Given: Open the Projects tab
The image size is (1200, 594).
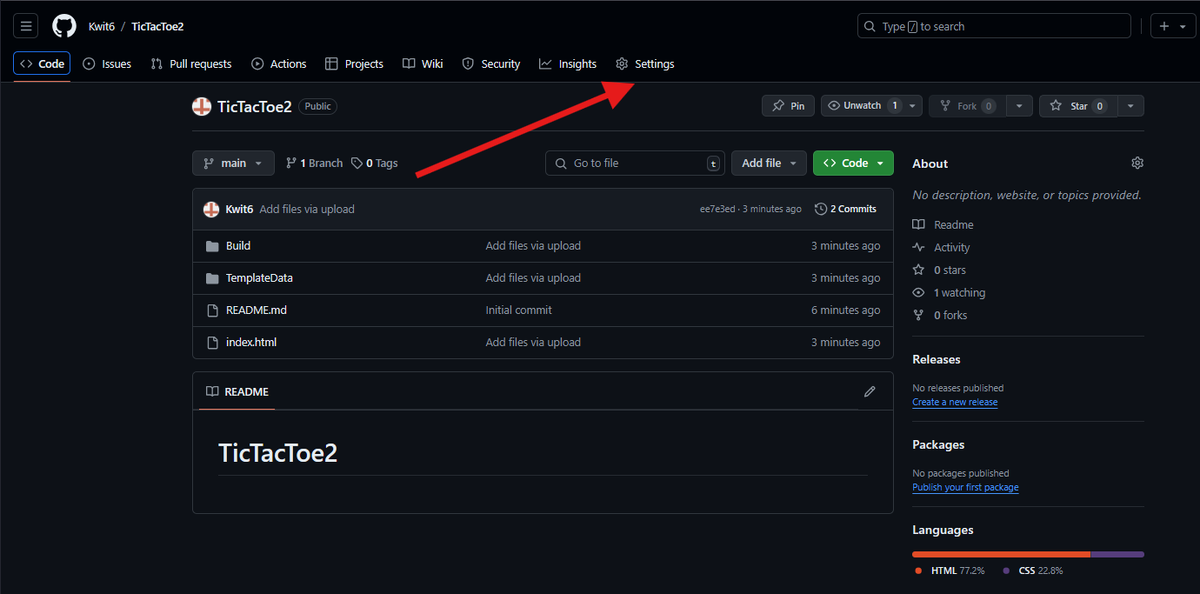Looking at the screenshot, I should pyautogui.click(x=354, y=64).
